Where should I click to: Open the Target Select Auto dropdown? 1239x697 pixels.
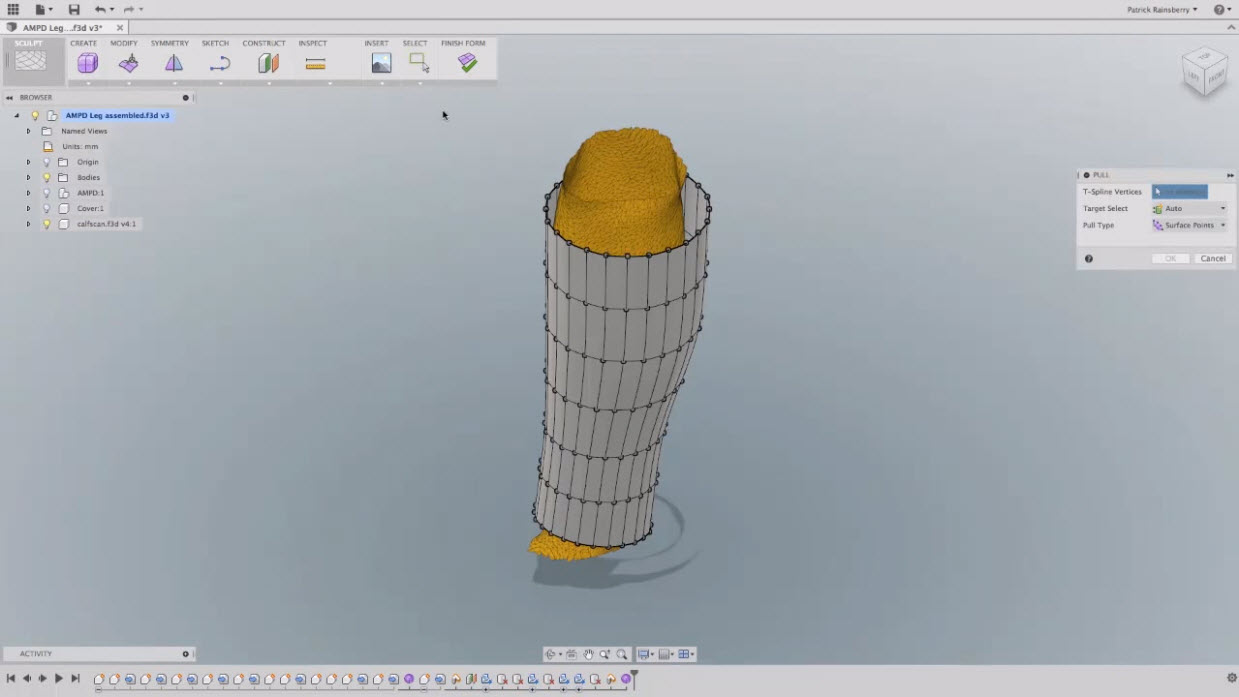tap(1189, 209)
